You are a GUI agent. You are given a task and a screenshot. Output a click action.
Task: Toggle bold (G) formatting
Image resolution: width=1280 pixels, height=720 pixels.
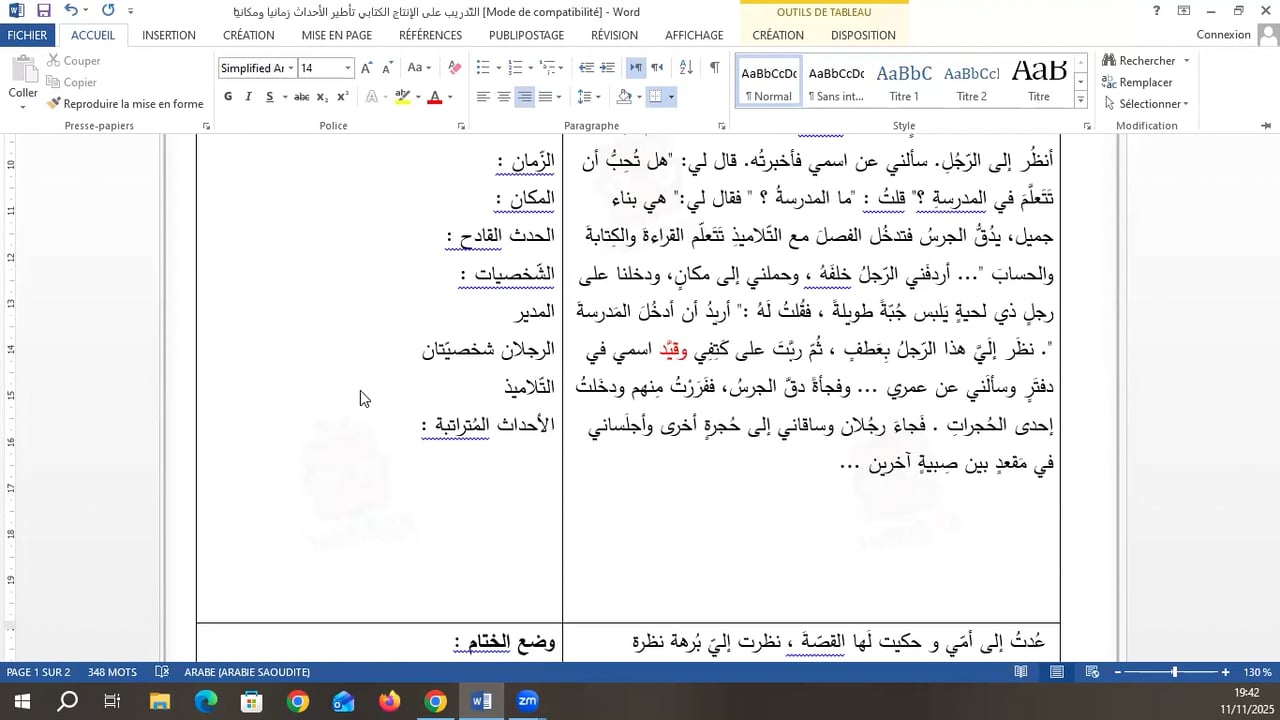[x=228, y=97]
